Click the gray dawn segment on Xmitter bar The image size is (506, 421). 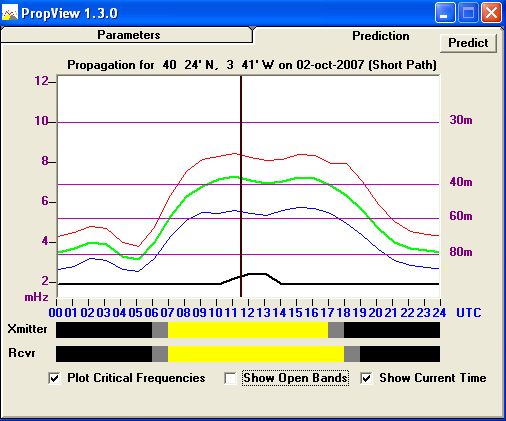pyautogui.click(x=160, y=330)
